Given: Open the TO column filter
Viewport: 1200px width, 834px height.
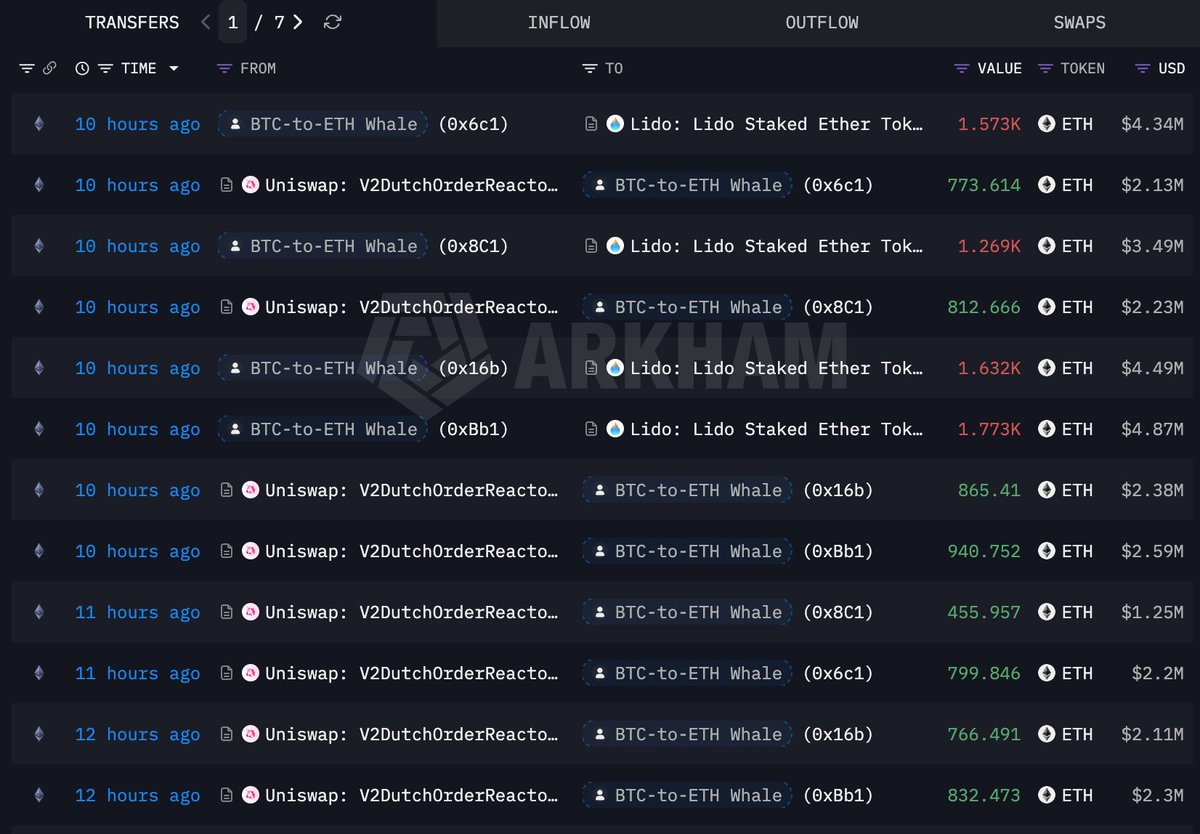Looking at the screenshot, I should [590, 68].
